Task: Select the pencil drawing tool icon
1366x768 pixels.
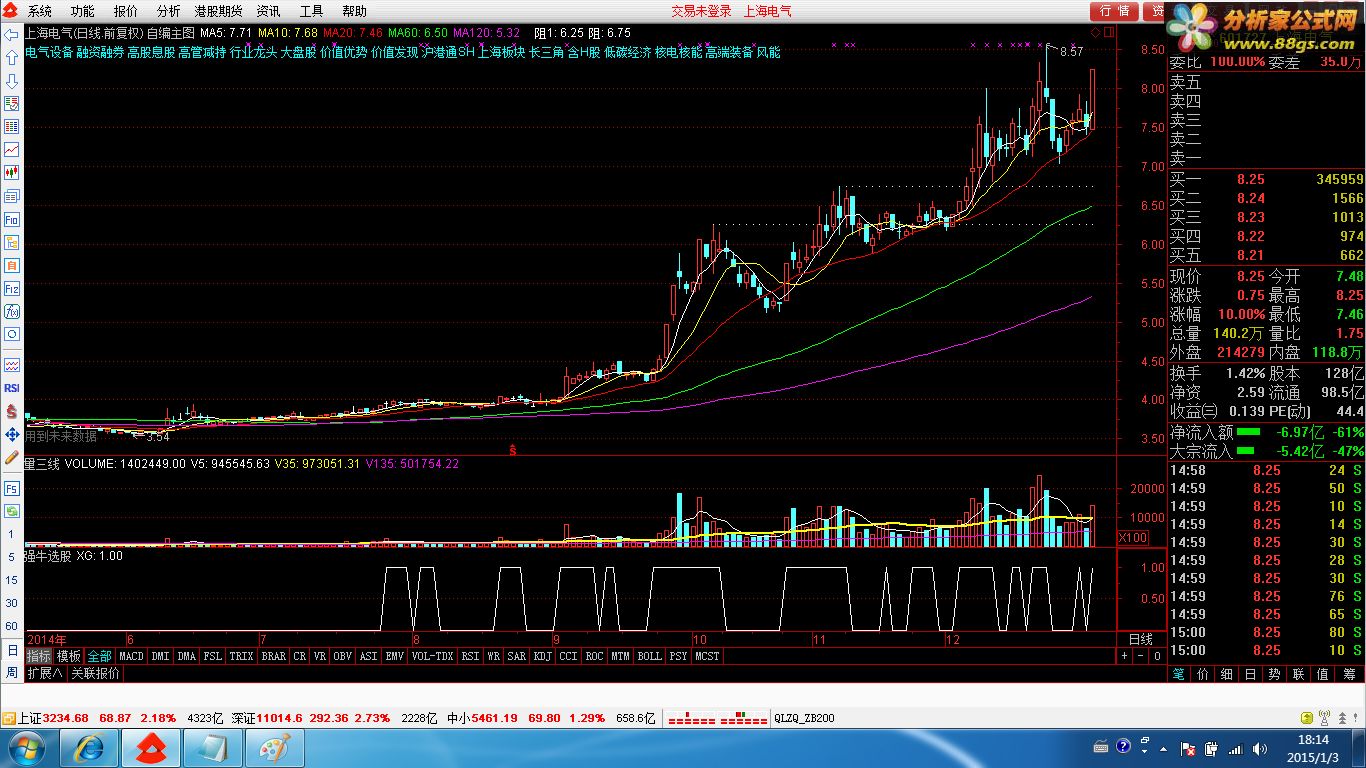Action: (x=12, y=457)
